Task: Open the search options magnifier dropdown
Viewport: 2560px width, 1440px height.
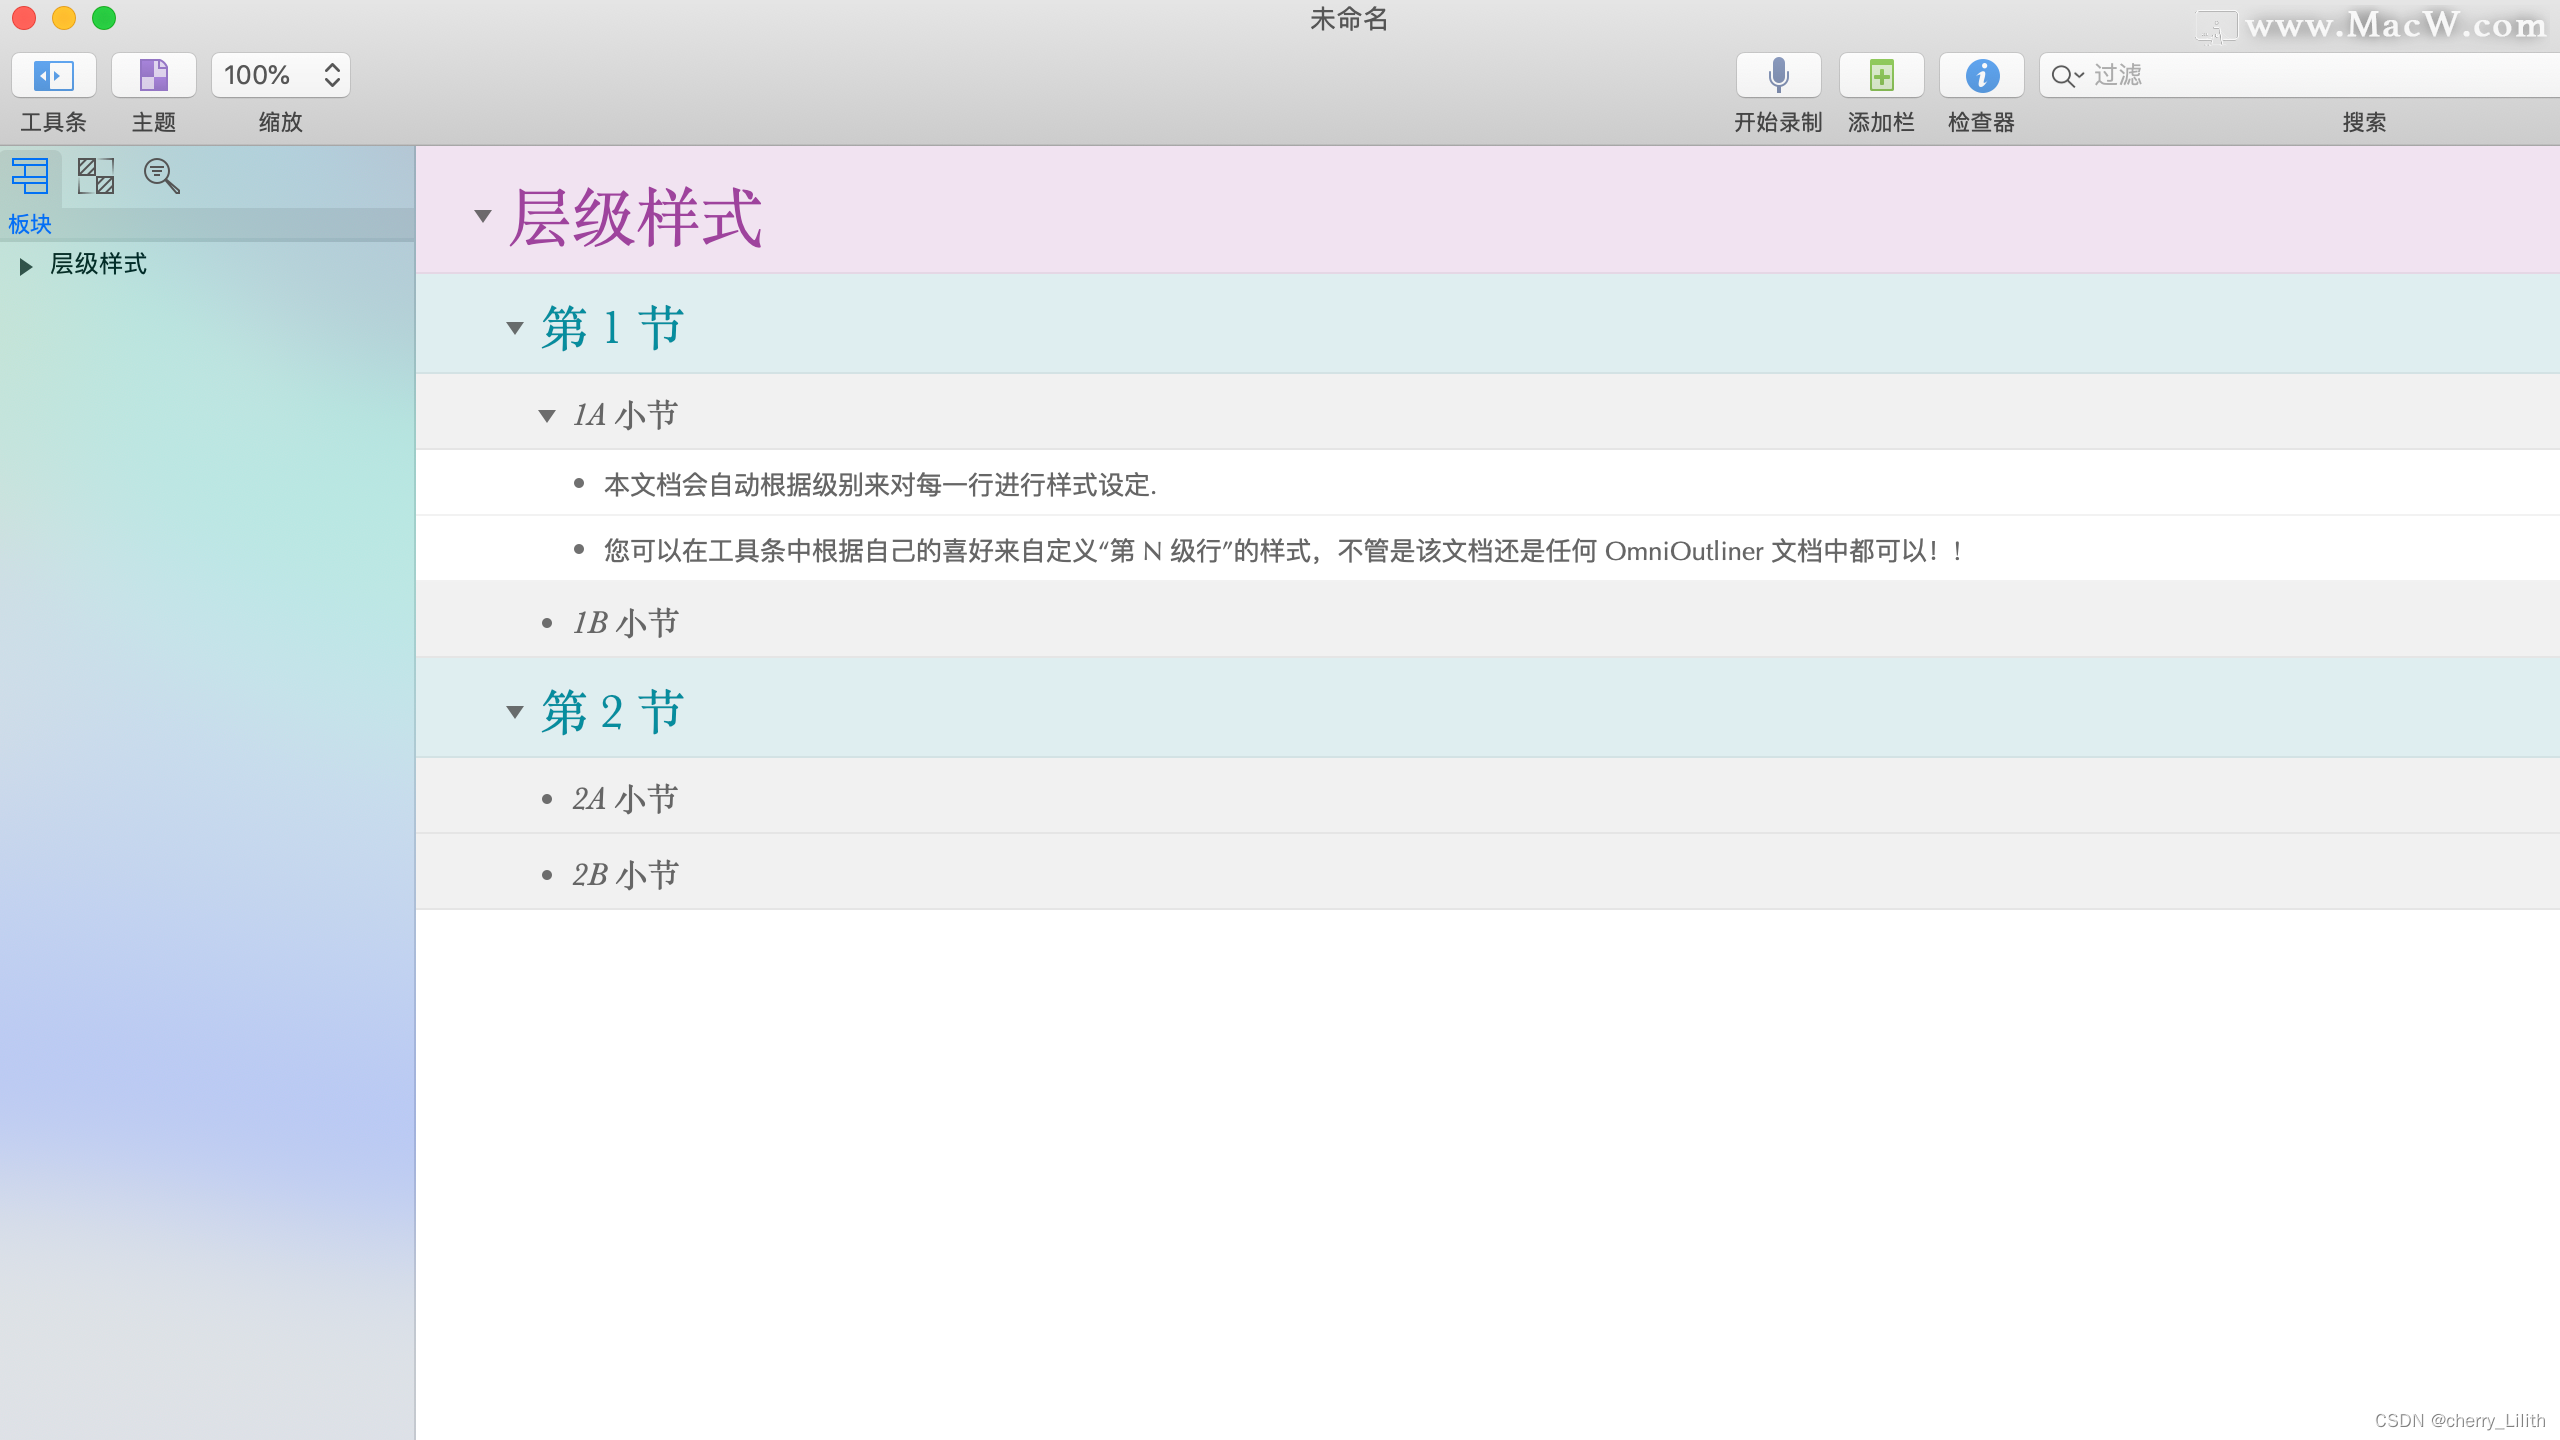Action: (x=2067, y=76)
